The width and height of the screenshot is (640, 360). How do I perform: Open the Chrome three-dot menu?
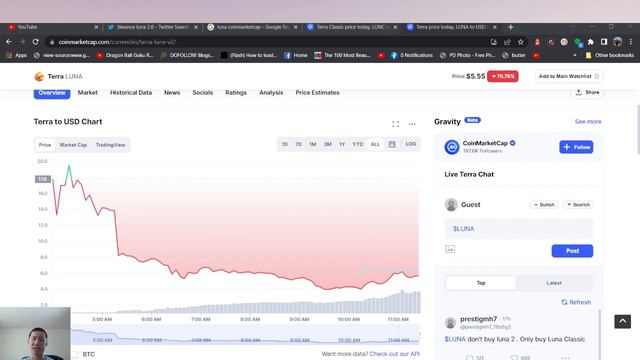pyautogui.click(x=631, y=42)
